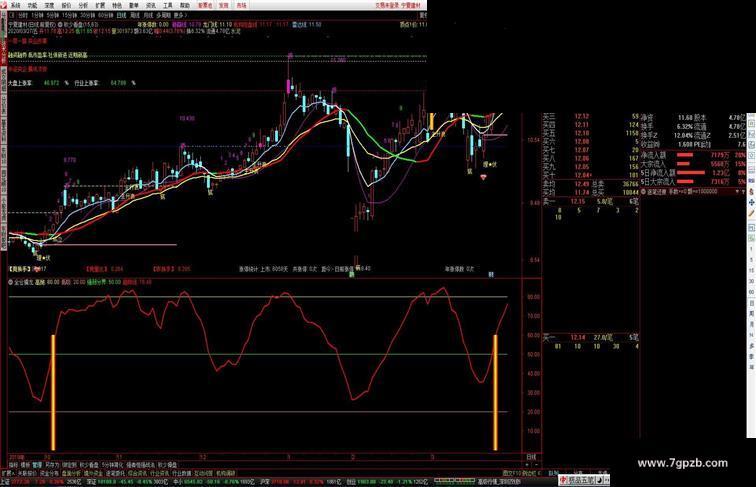This screenshot has height=487, width=756.
Task: Open the 帮助 menu
Action: (x=185, y=6)
